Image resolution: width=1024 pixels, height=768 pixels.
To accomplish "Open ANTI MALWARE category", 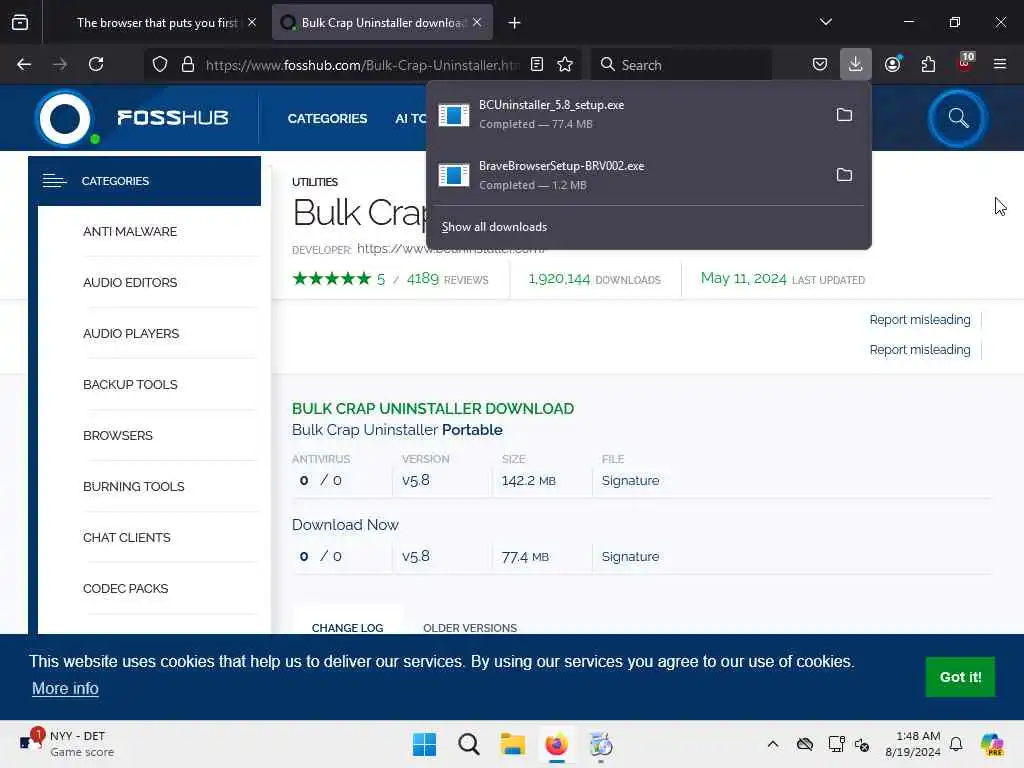I will point(130,232).
